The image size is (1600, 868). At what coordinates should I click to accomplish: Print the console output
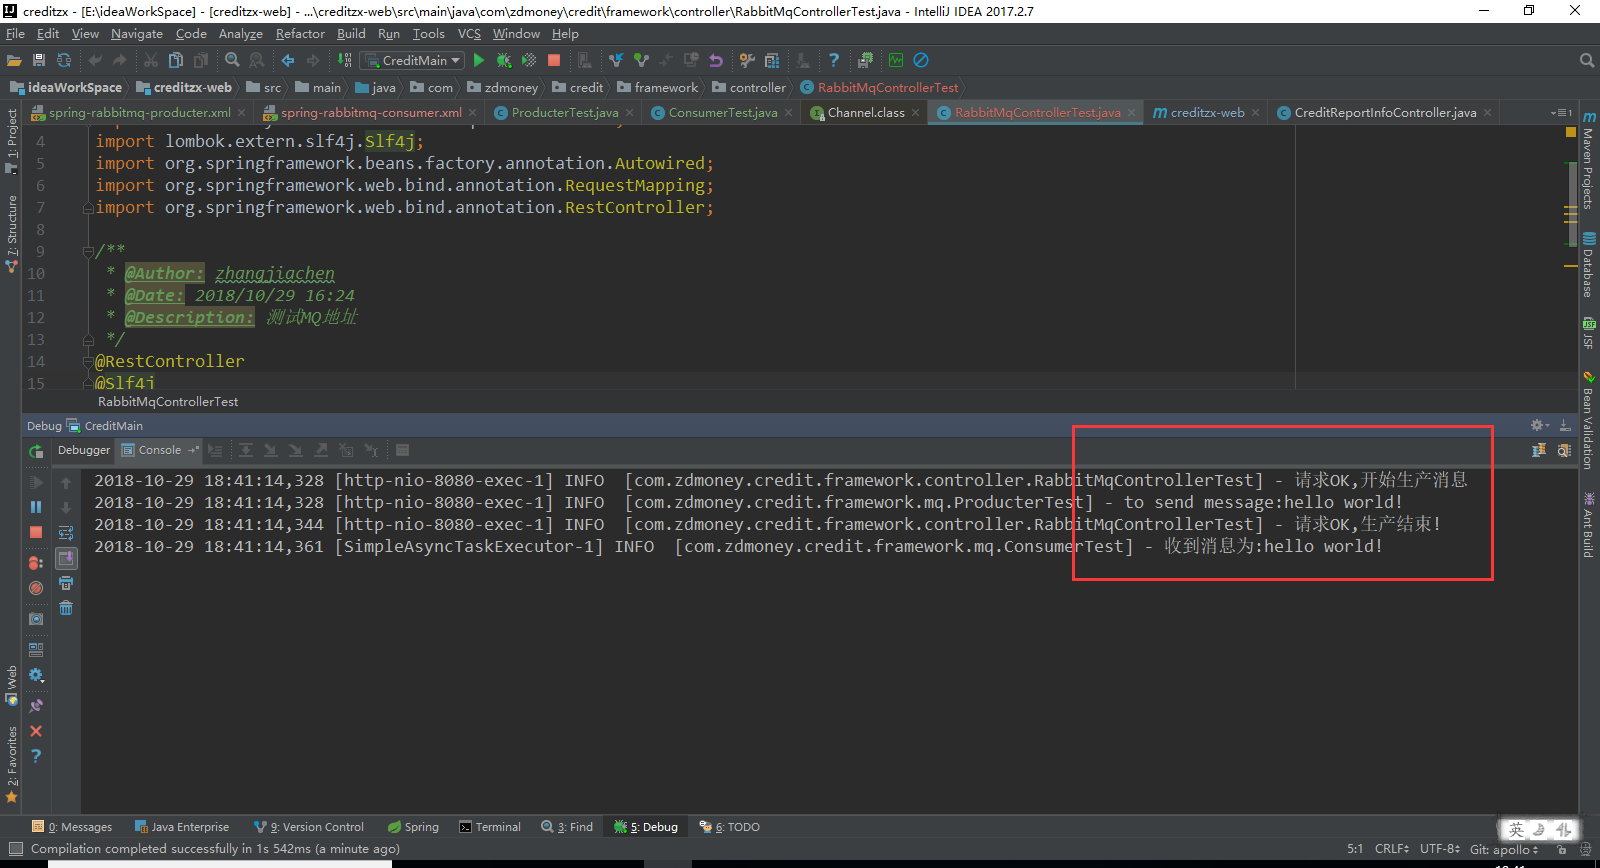pyautogui.click(x=66, y=583)
